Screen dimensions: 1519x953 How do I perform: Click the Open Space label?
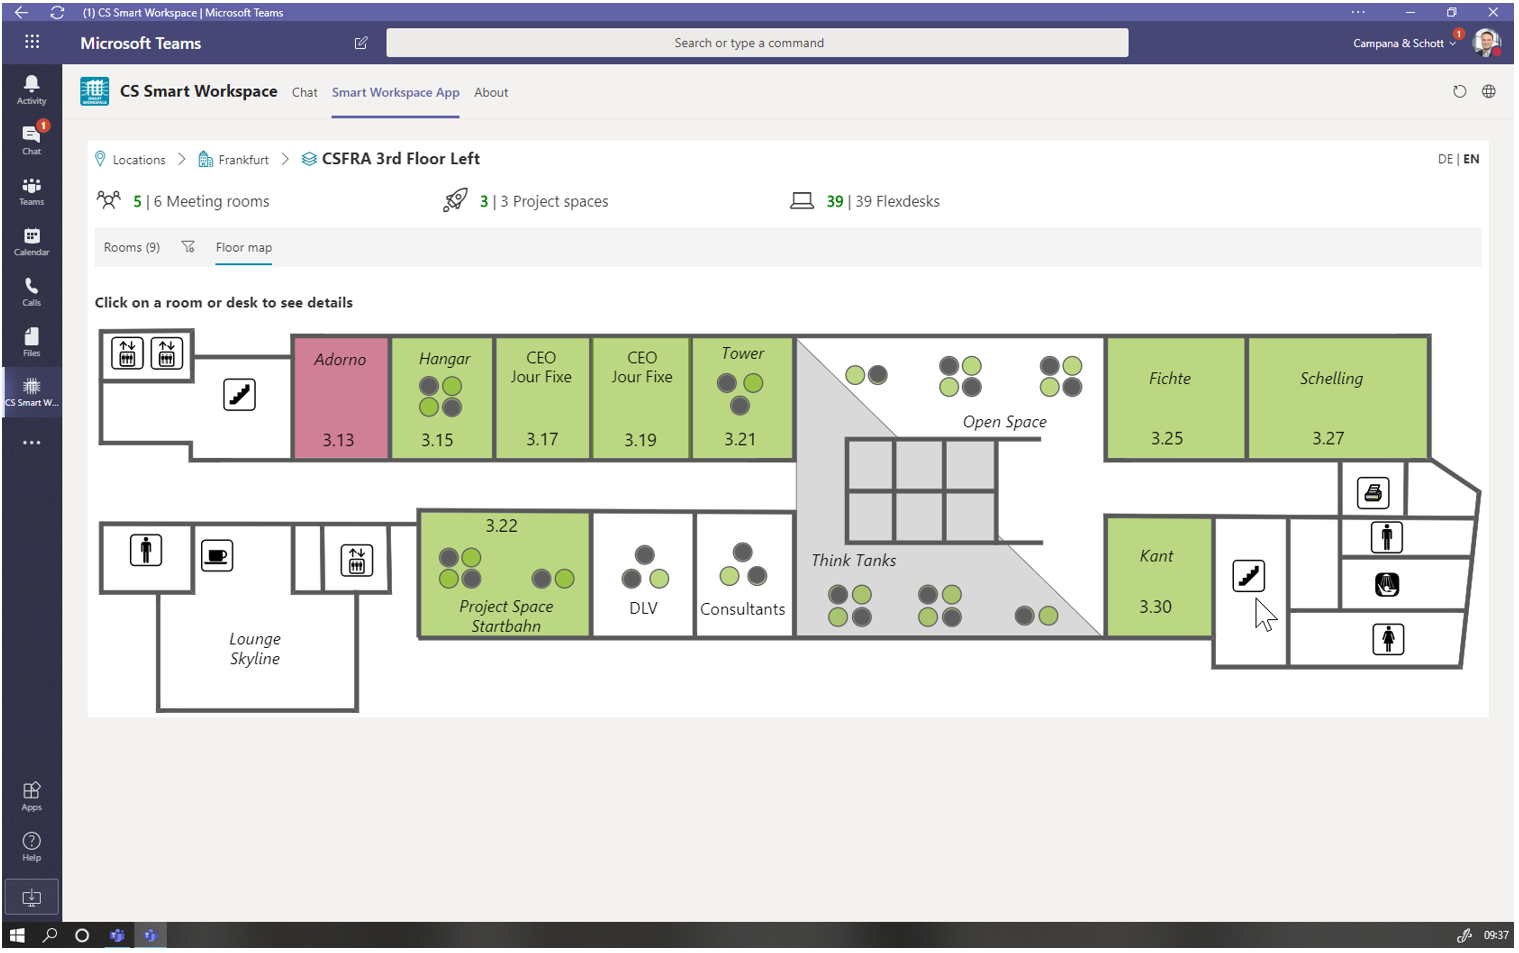tap(1004, 422)
